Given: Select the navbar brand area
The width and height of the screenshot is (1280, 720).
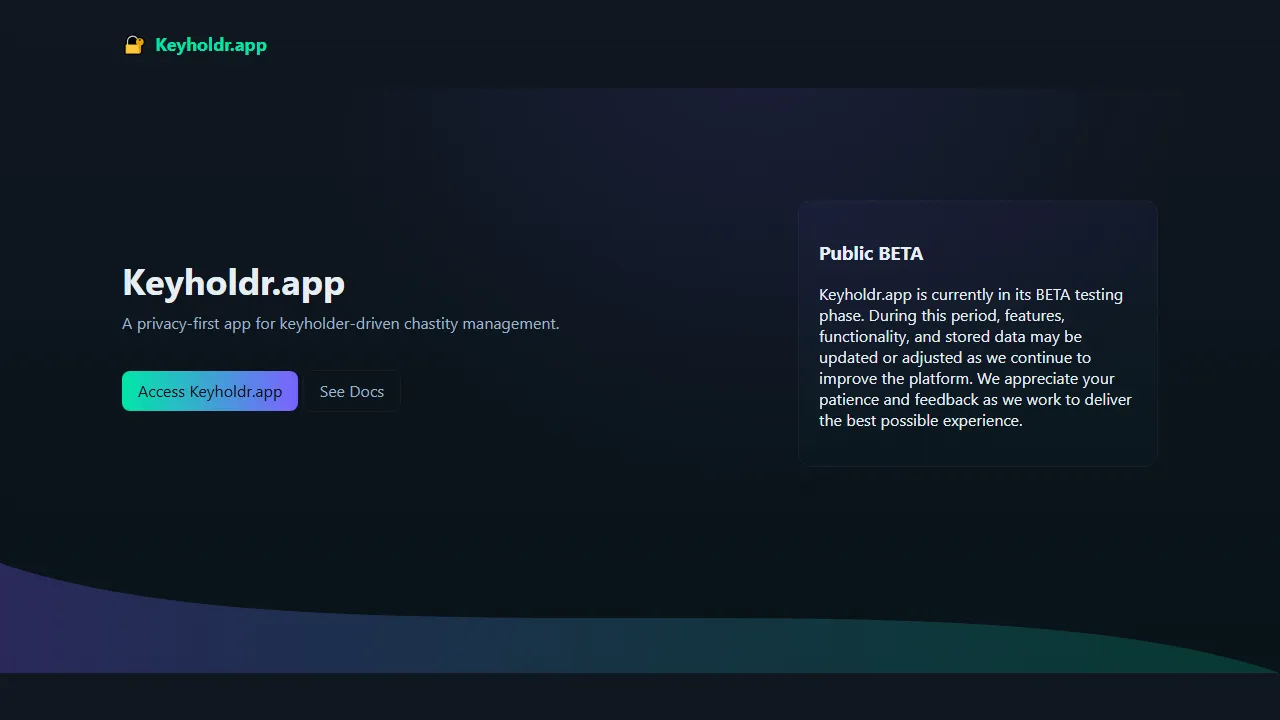Looking at the screenshot, I should pos(195,44).
